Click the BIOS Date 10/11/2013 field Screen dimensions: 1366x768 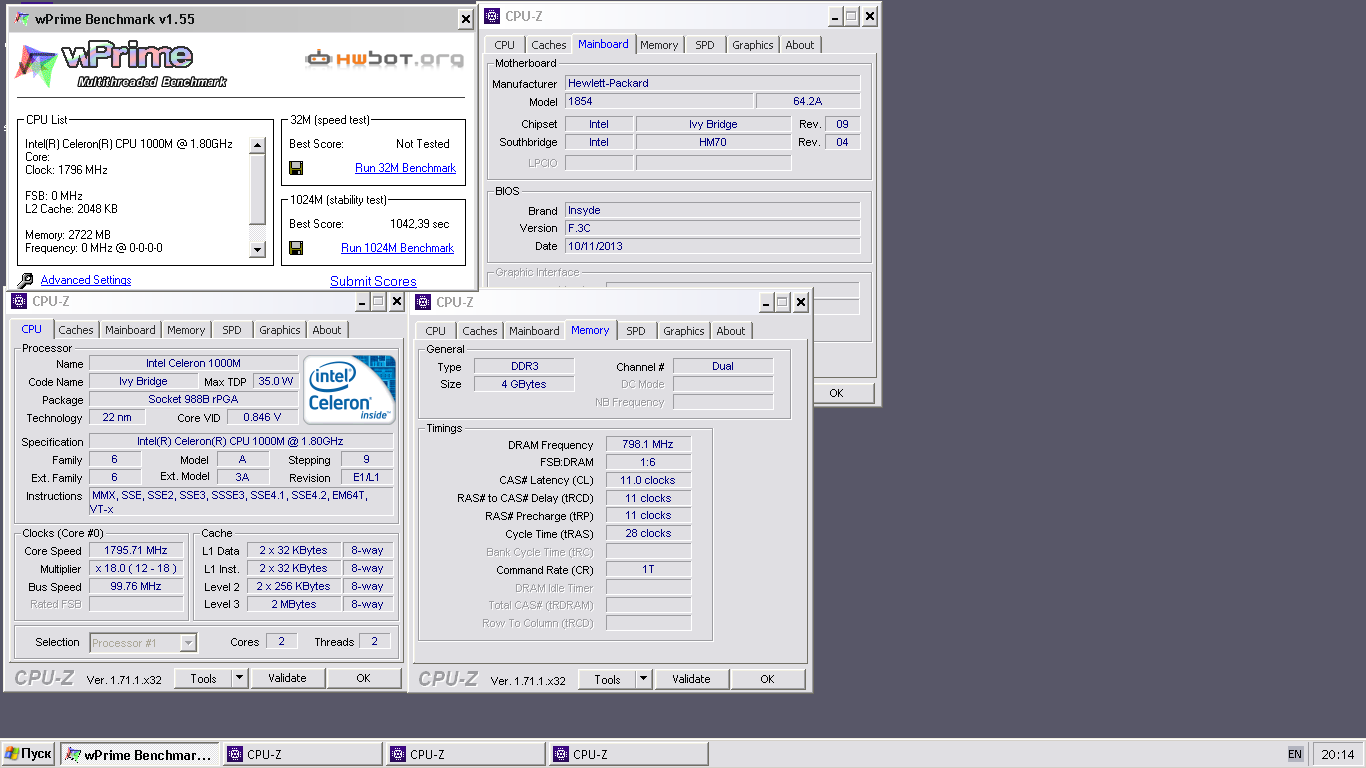point(712,246)
